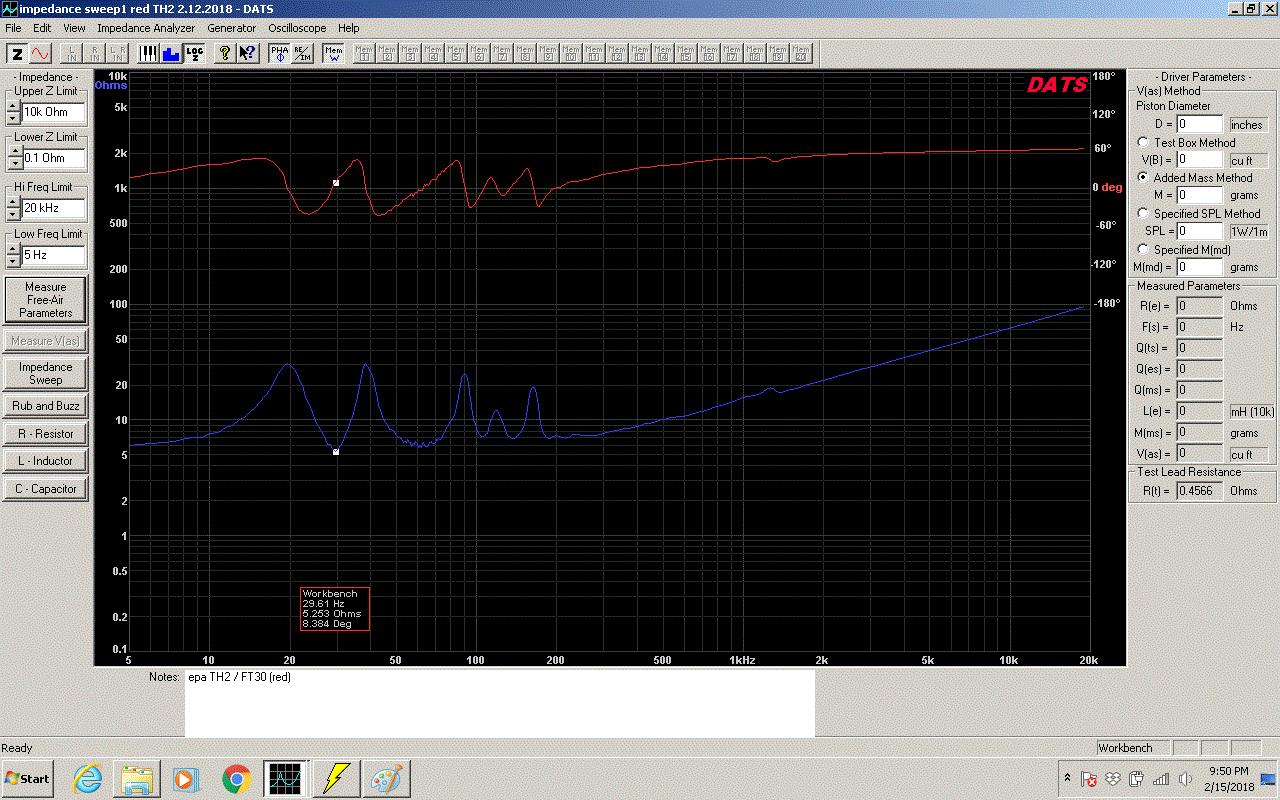Decrease the Low Freq Limit with down arrow
Viewport: 1280px width, 800px height.
(x=13, y=261)
